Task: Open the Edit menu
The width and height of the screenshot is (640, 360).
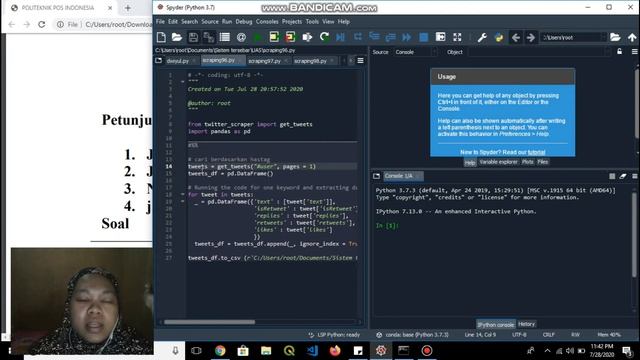Action: click(x=173, y=21)
